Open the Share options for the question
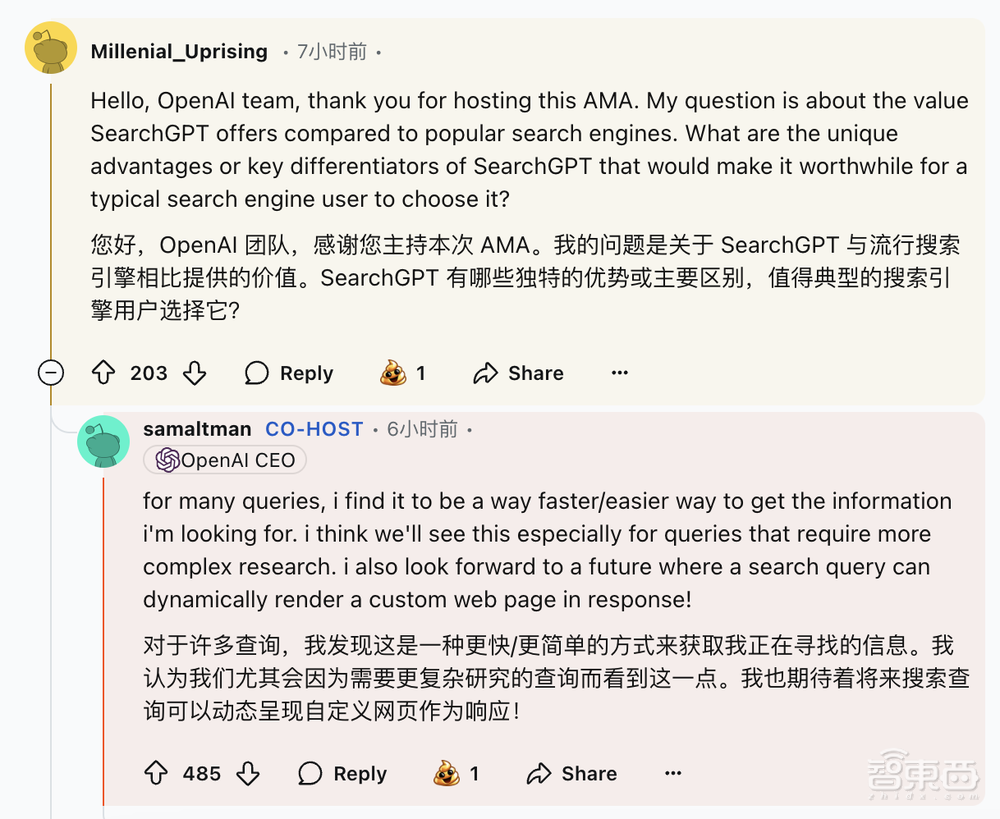Viewport: 1000px width, 819px height. pyautogui.click(x=517, y=372)
